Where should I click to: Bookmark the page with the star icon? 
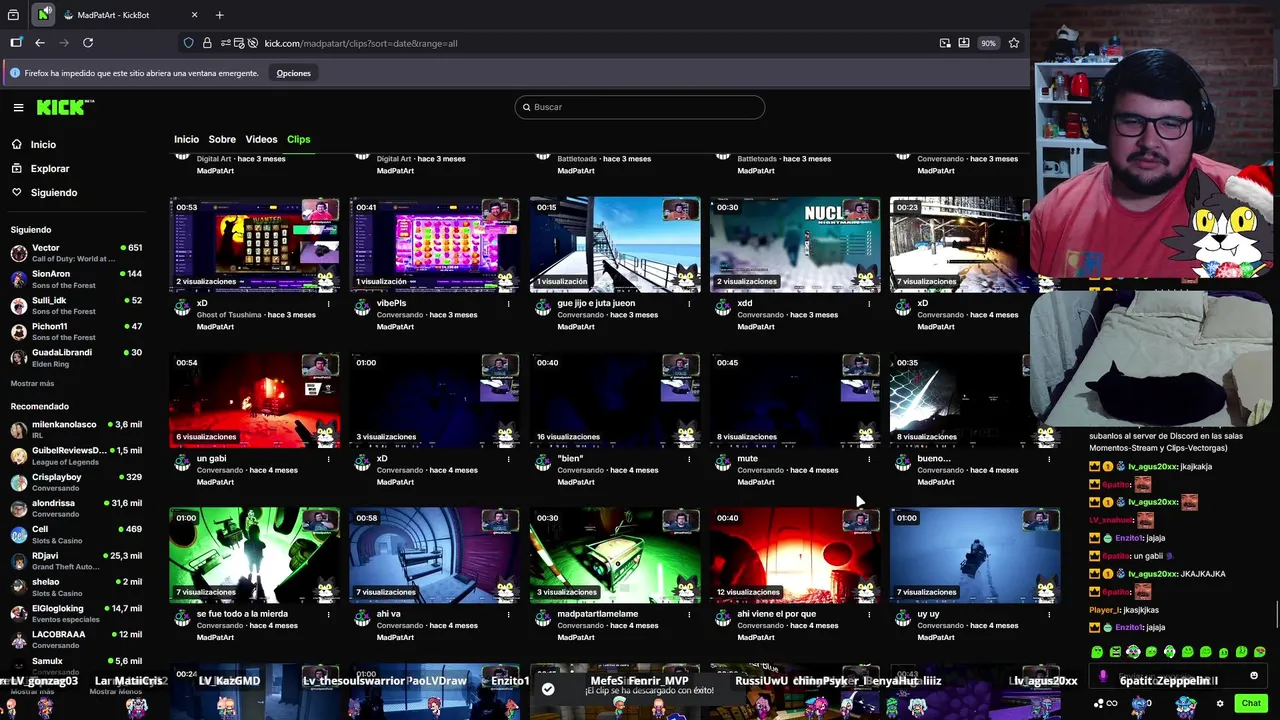click(1014, 43)
